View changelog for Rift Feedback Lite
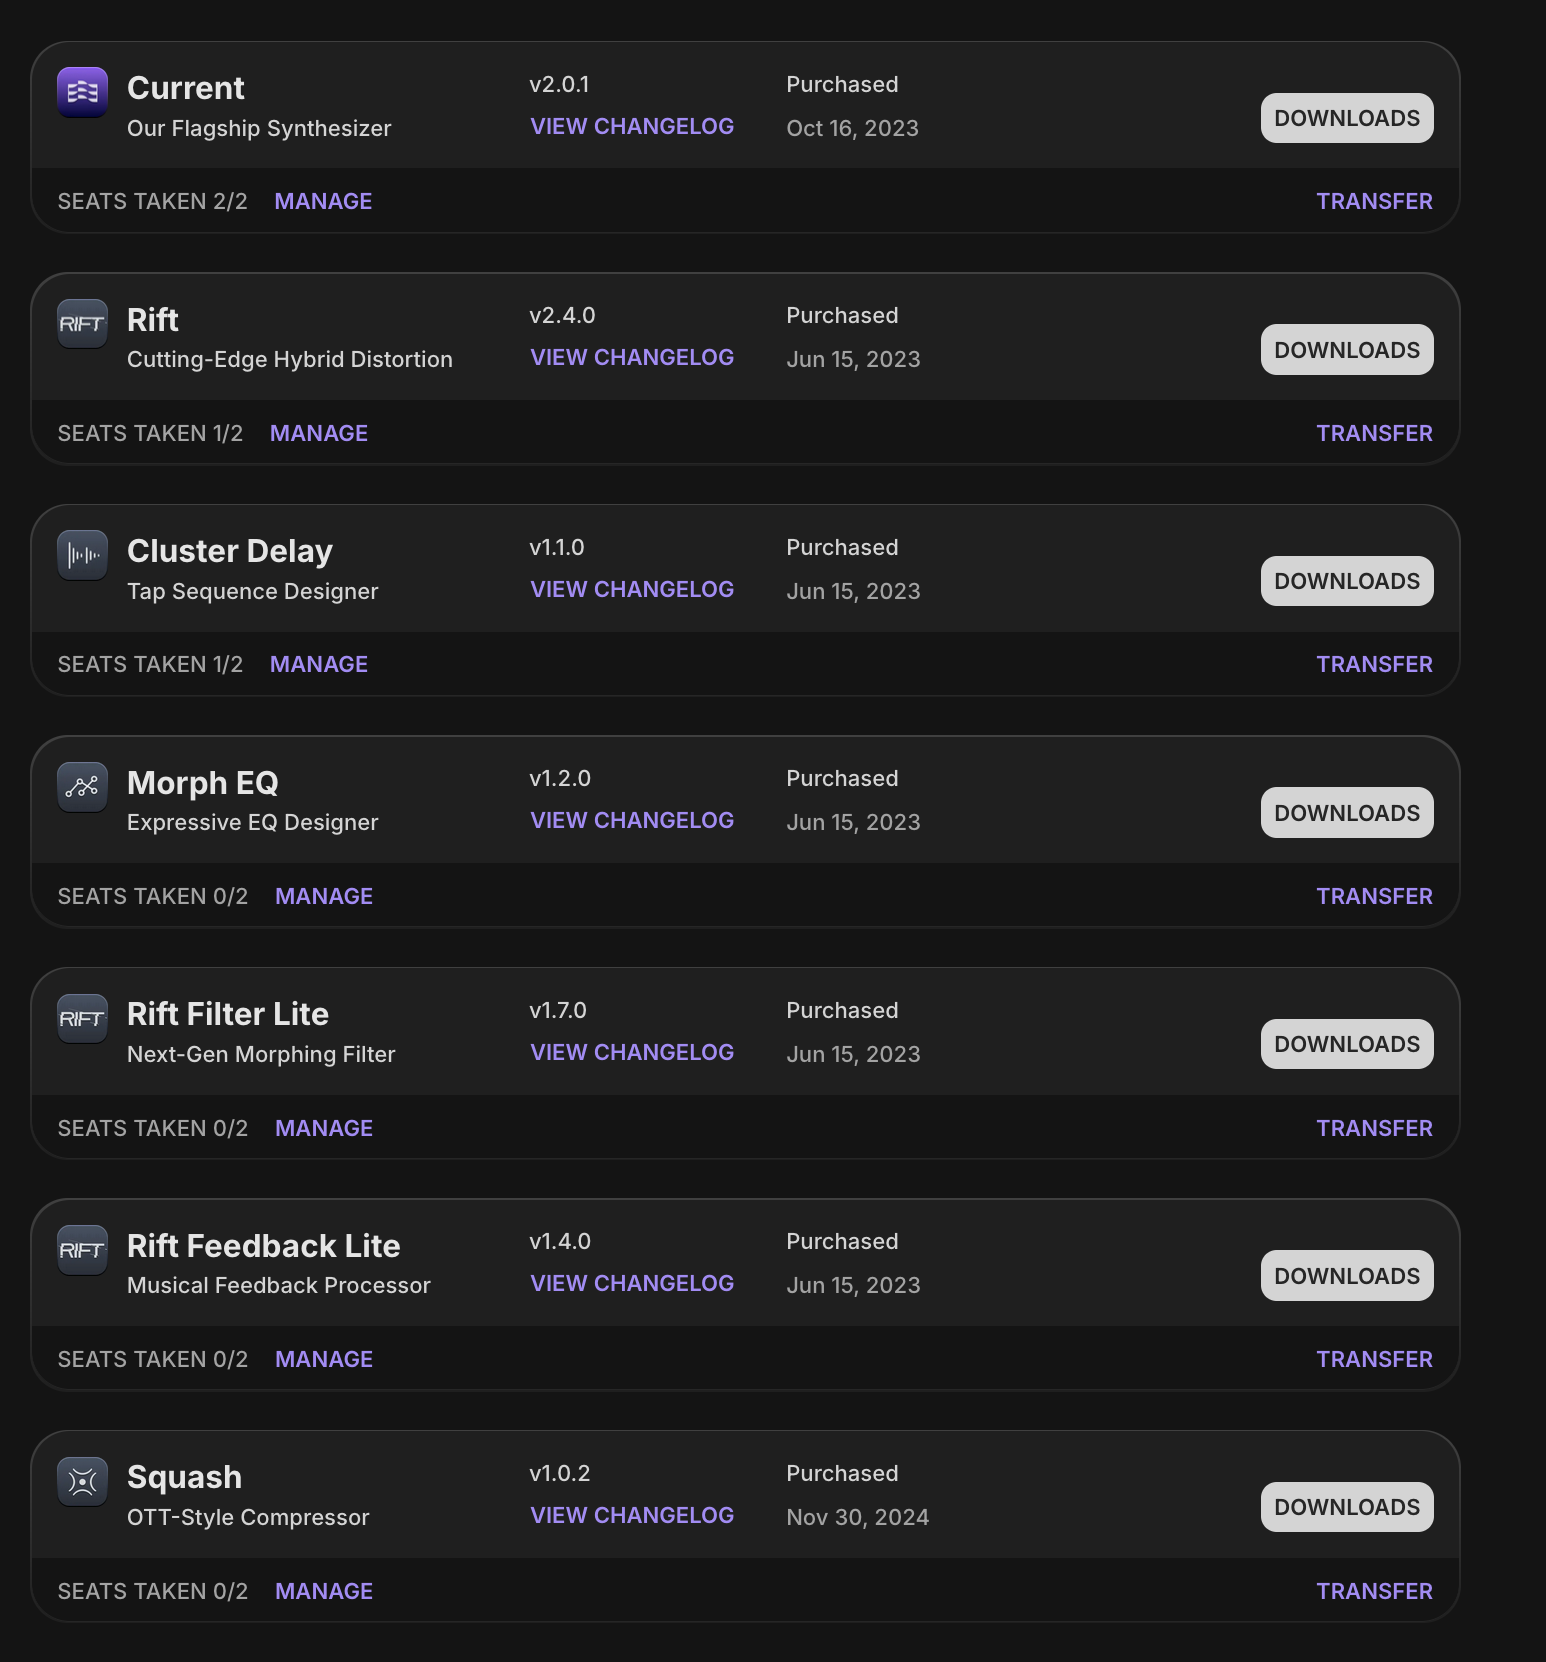The image size is (1546, 1662). tap(632, 1284)
